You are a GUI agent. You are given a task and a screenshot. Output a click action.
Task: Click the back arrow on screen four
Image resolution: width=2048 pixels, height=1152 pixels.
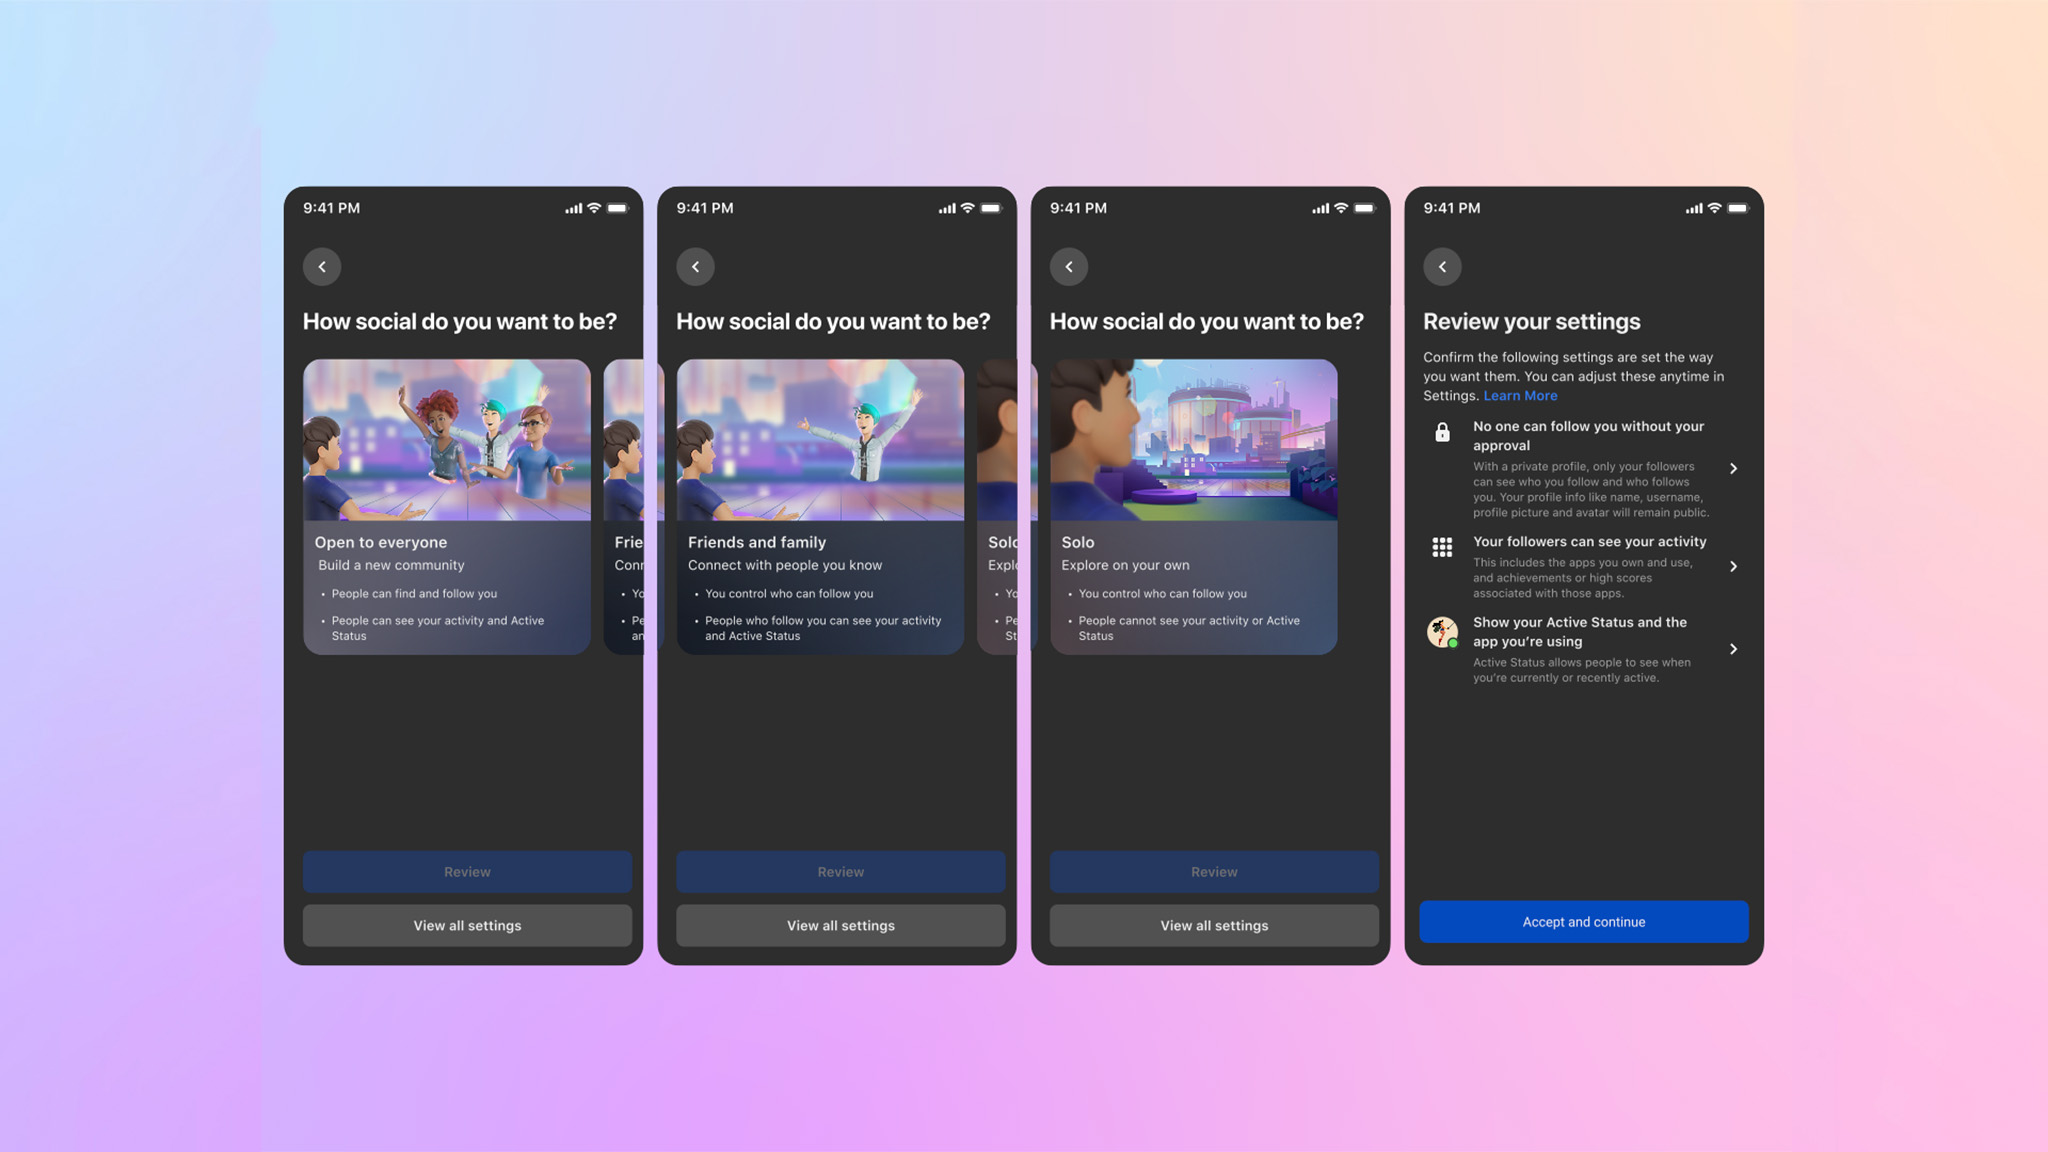tap(1442, 266)
